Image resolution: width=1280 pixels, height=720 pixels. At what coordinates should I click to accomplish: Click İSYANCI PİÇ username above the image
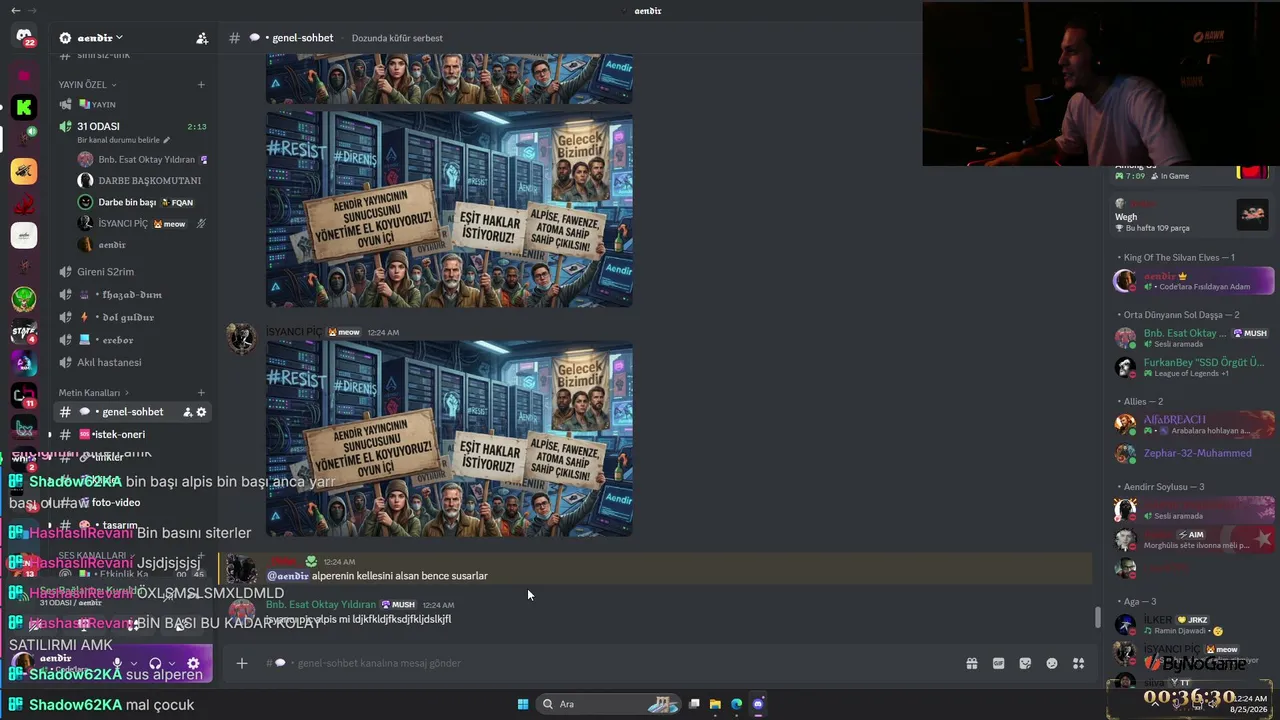coord(294,332)
